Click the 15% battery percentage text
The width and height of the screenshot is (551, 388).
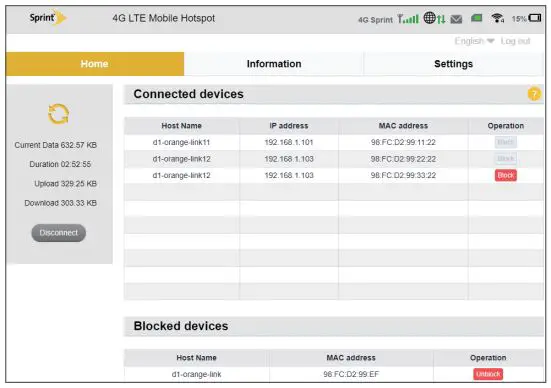(x=519, y=19)
